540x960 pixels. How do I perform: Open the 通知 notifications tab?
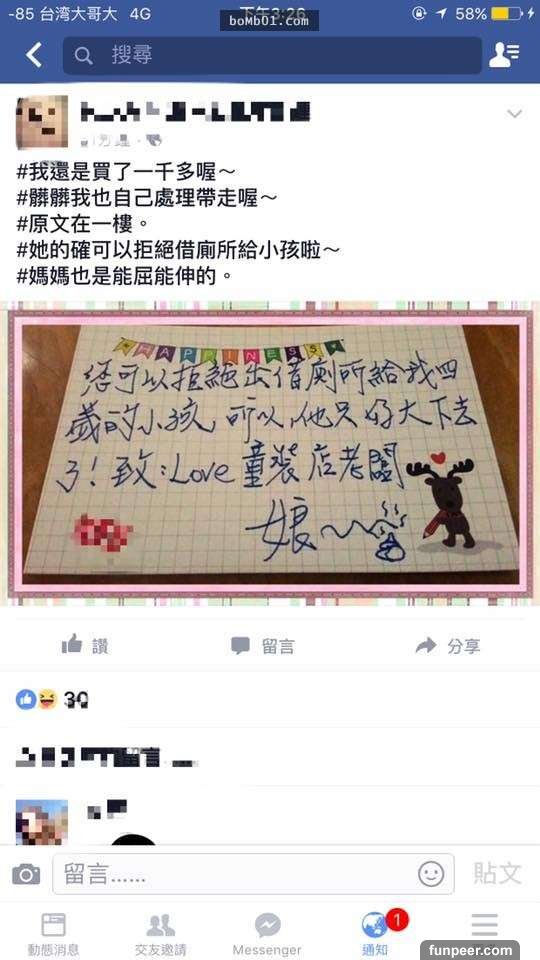[x=375, y=934]
